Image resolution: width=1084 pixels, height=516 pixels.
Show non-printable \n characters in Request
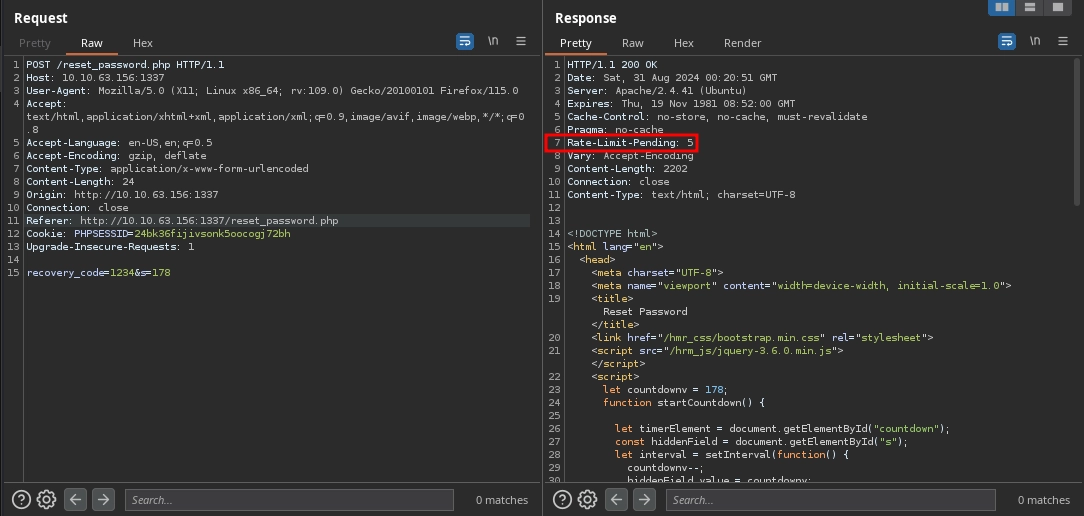click(x=493, y=41)
